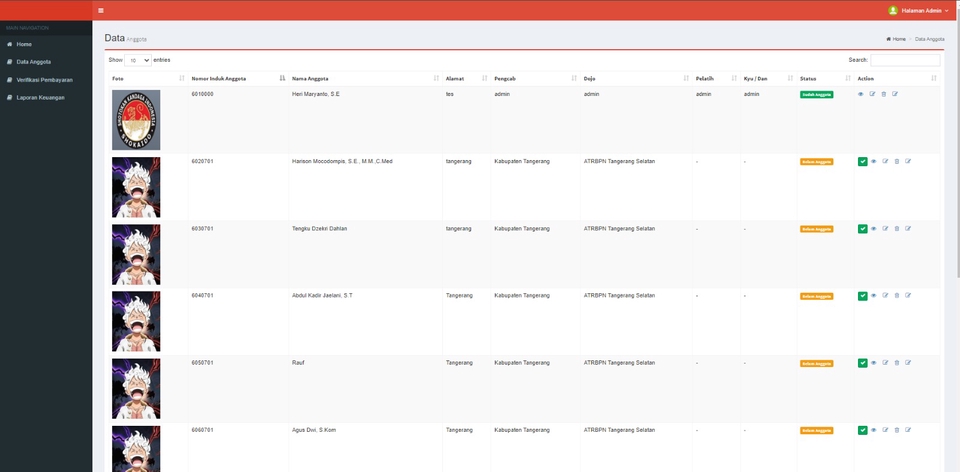The image size is (960, 472).
Task: Approve Agus Dwi with green check button
Action: (x=863, y=430)
